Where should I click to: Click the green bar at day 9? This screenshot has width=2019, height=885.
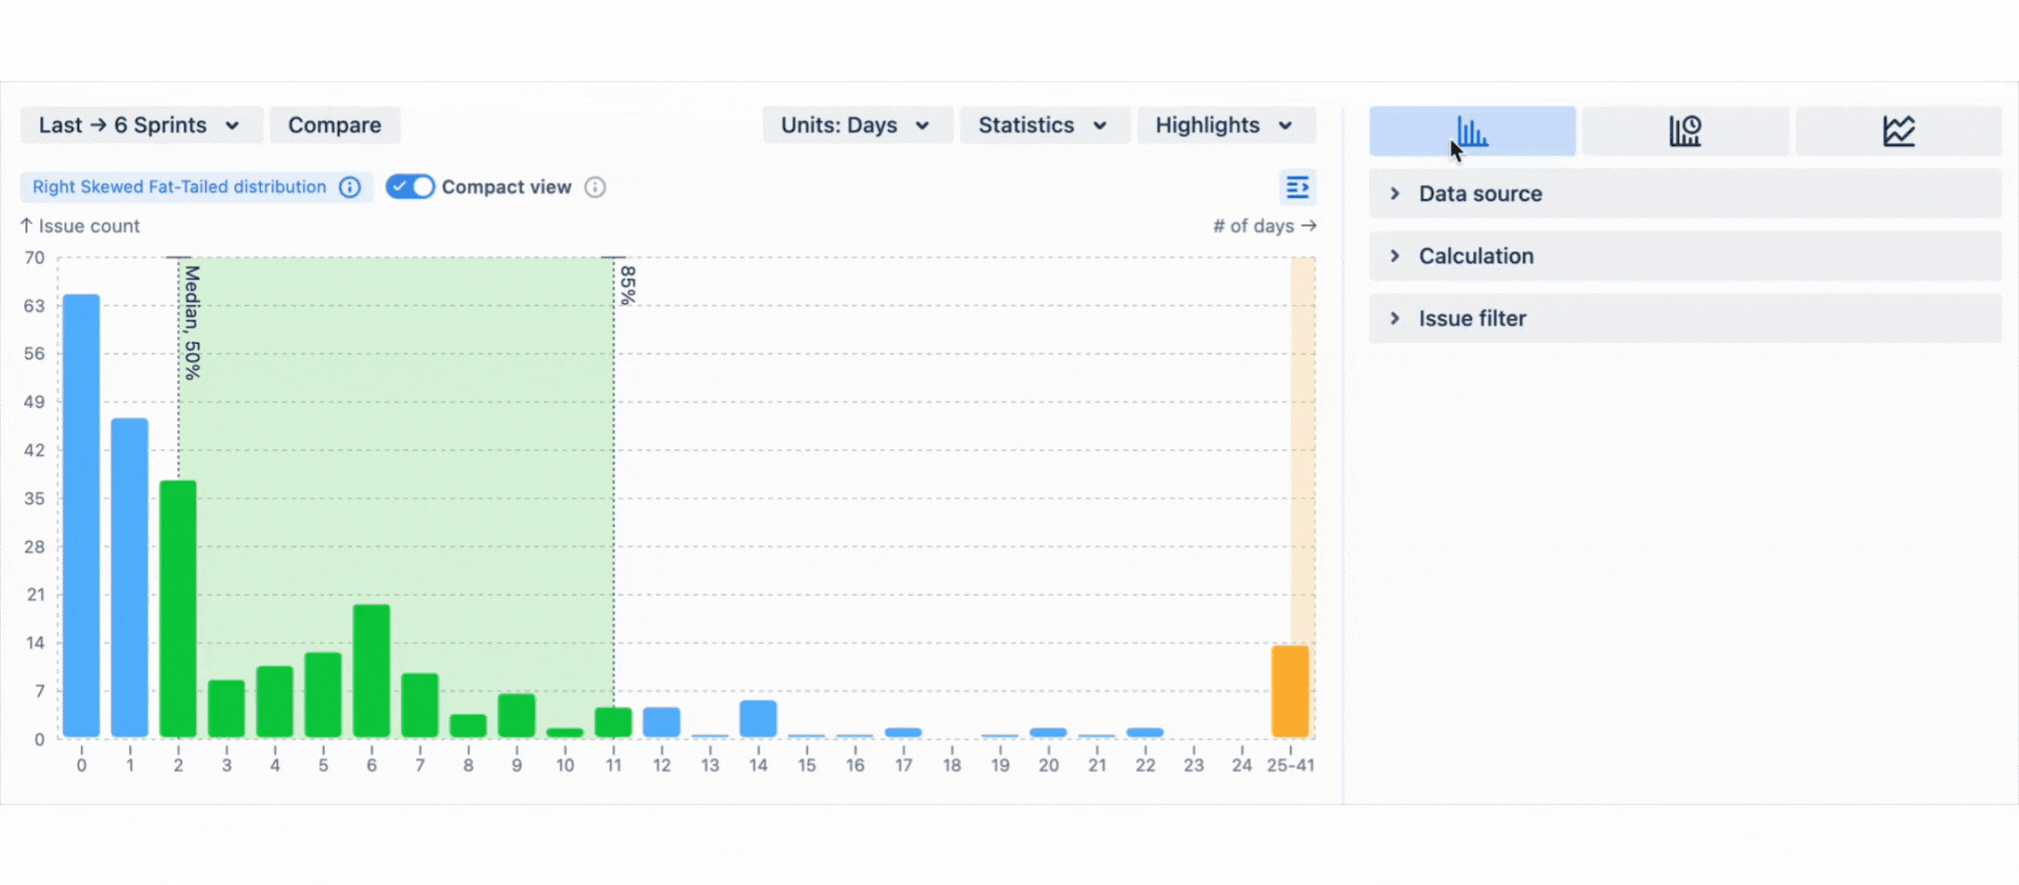[x=516, y=716]
